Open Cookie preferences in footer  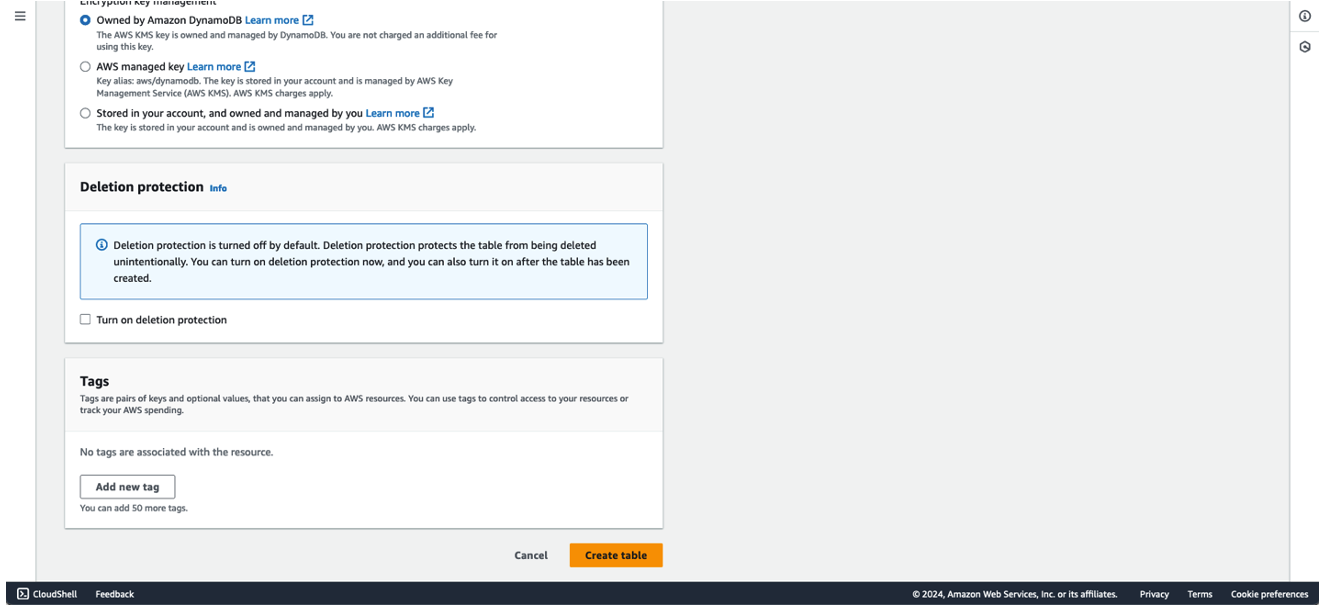pyautogui.click(x=1269, y=594)
